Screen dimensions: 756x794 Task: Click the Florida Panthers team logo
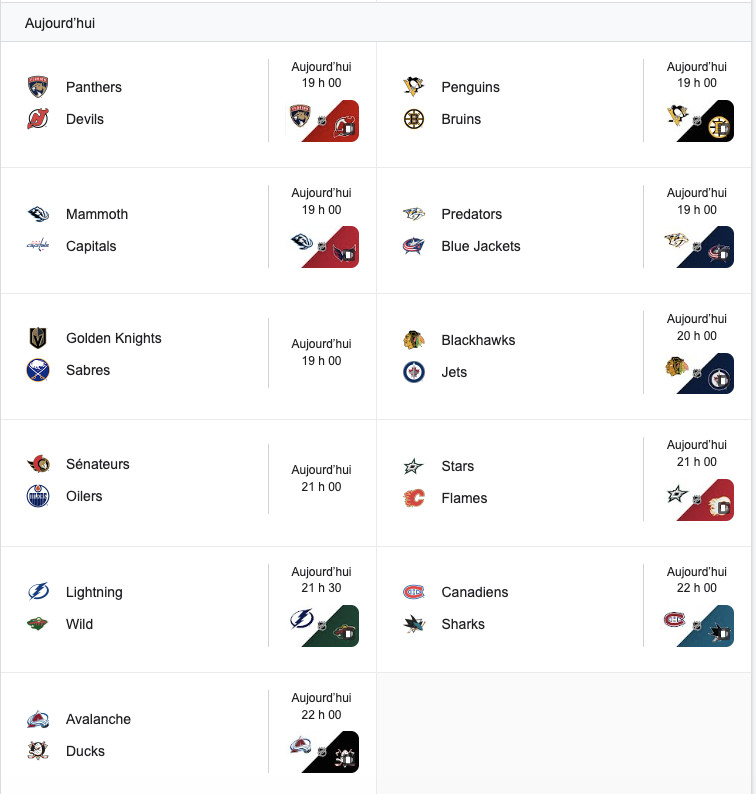pyautogui.click(x=38, y=87)
